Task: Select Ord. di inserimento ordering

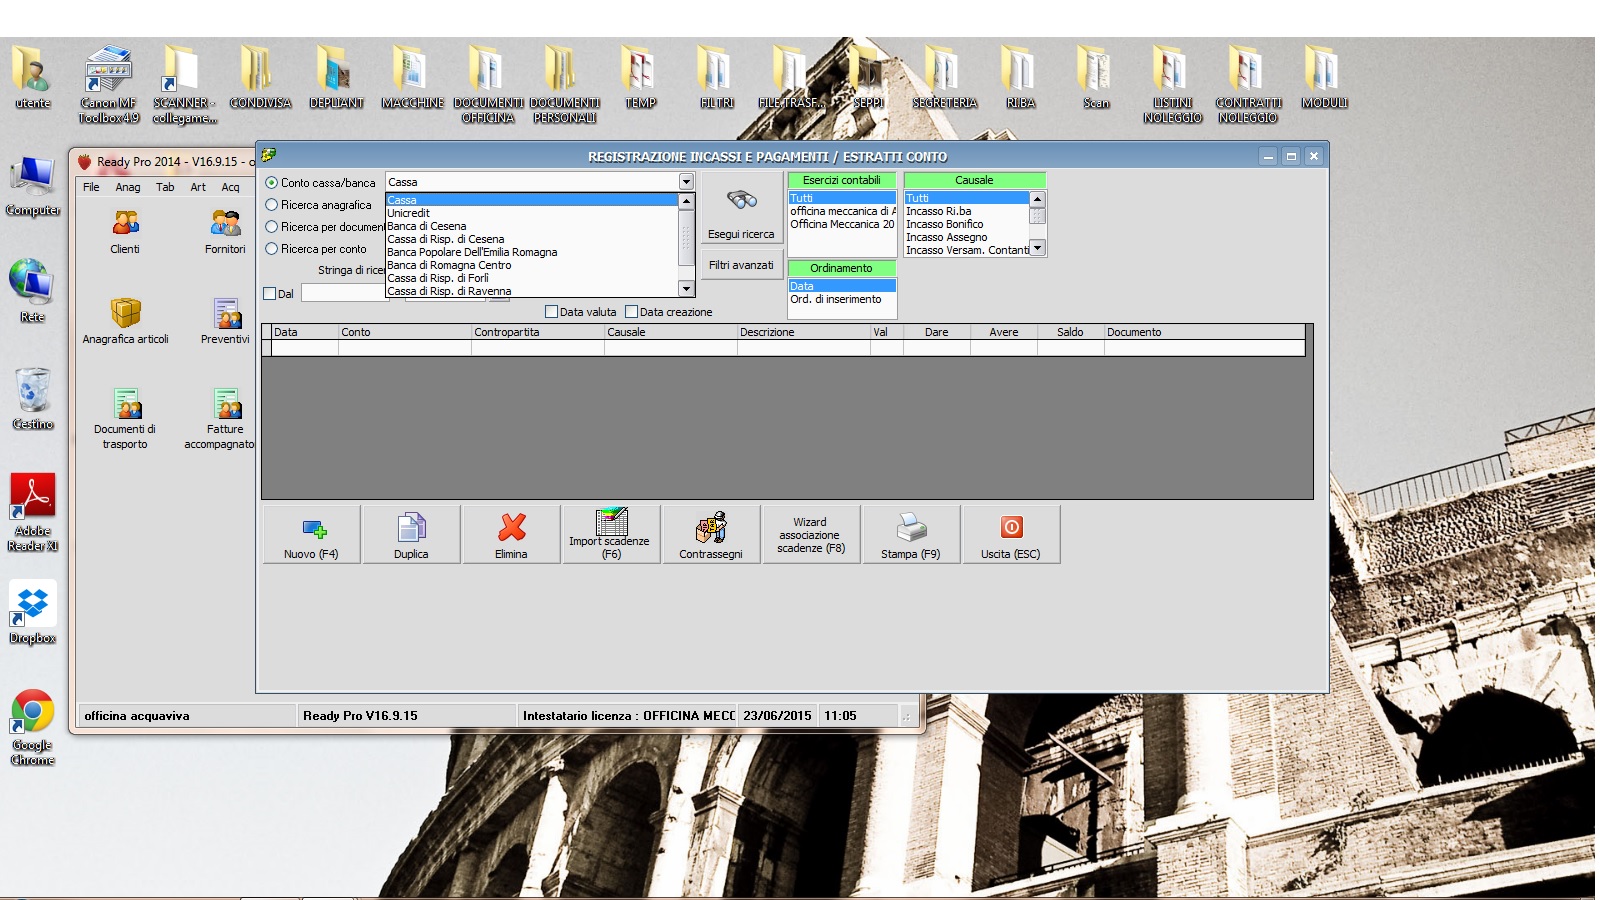Action: (842, 299)
